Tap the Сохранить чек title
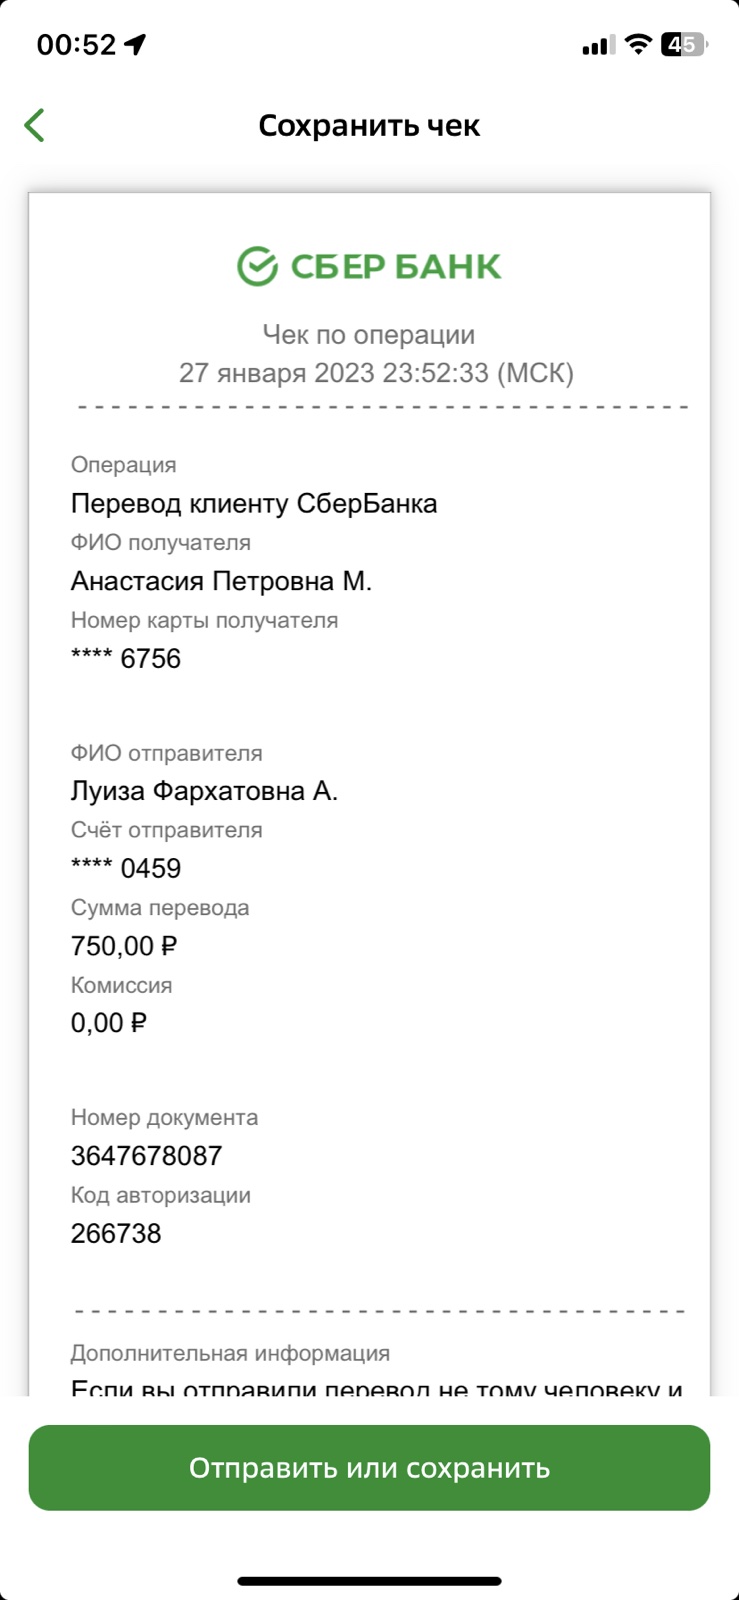 click(x=369, y=125)
